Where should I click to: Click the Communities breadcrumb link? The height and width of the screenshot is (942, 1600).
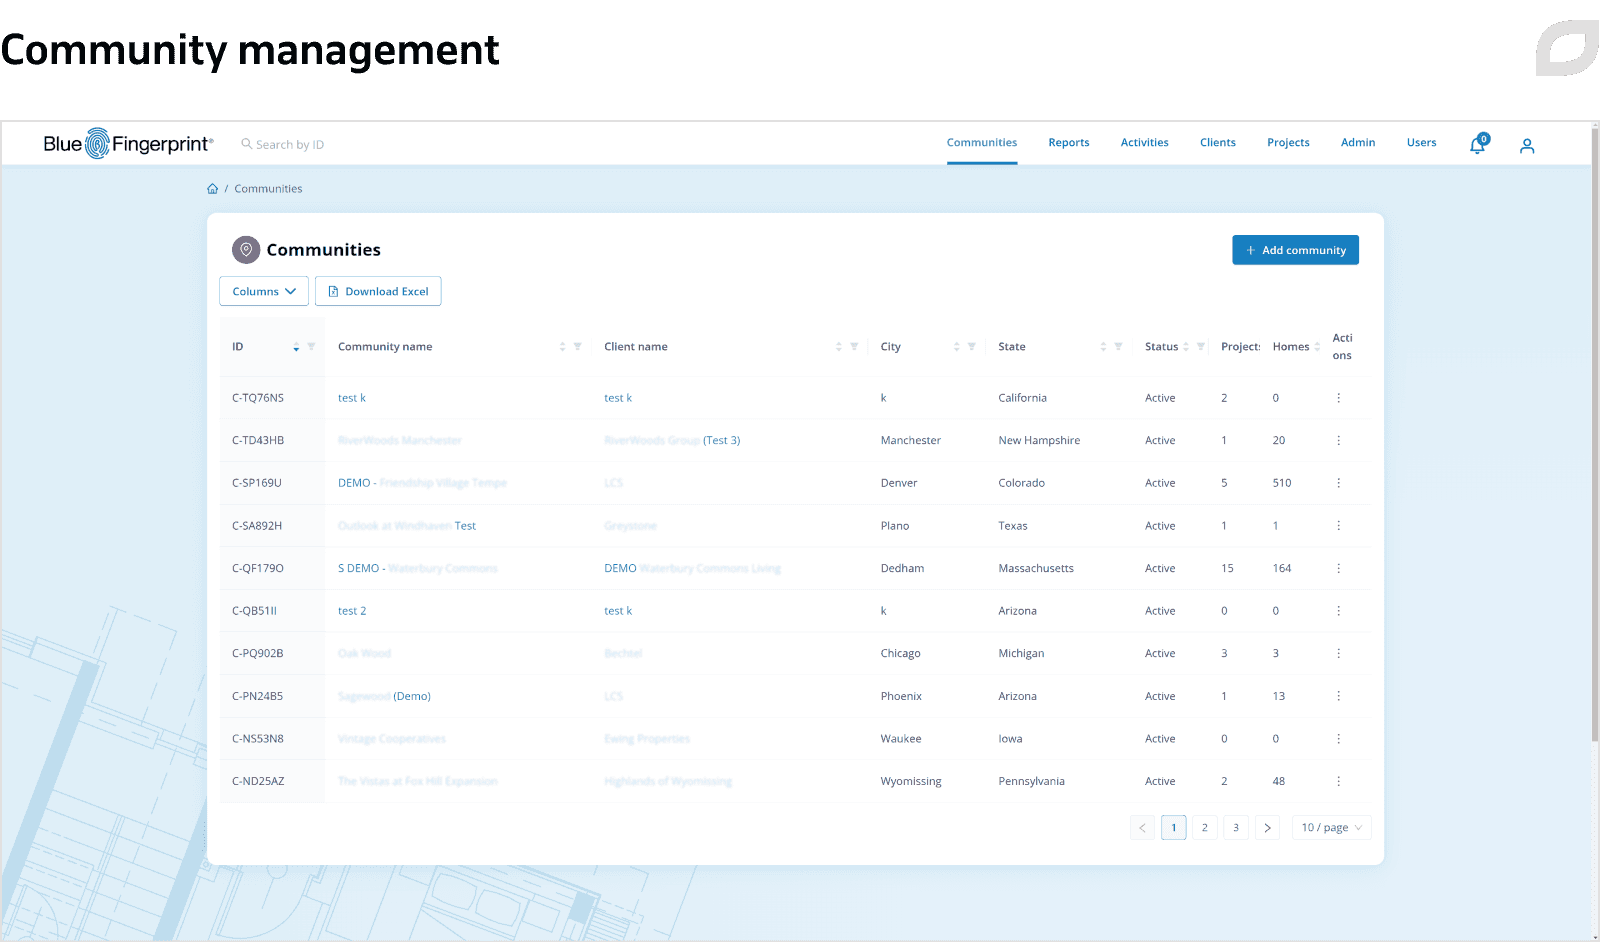coord(268,189)
